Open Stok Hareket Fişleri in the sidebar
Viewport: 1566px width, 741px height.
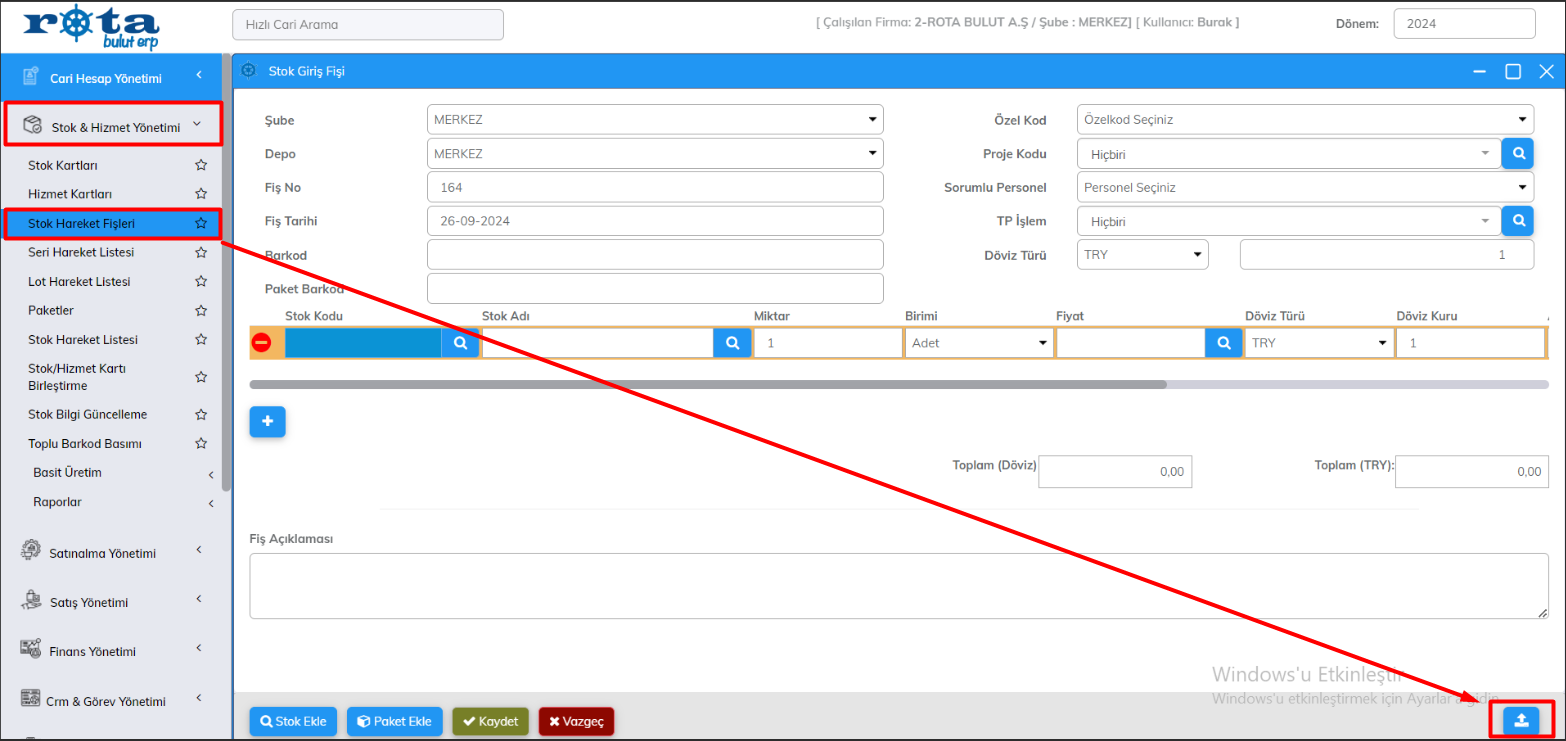click(x=82, y=224)
